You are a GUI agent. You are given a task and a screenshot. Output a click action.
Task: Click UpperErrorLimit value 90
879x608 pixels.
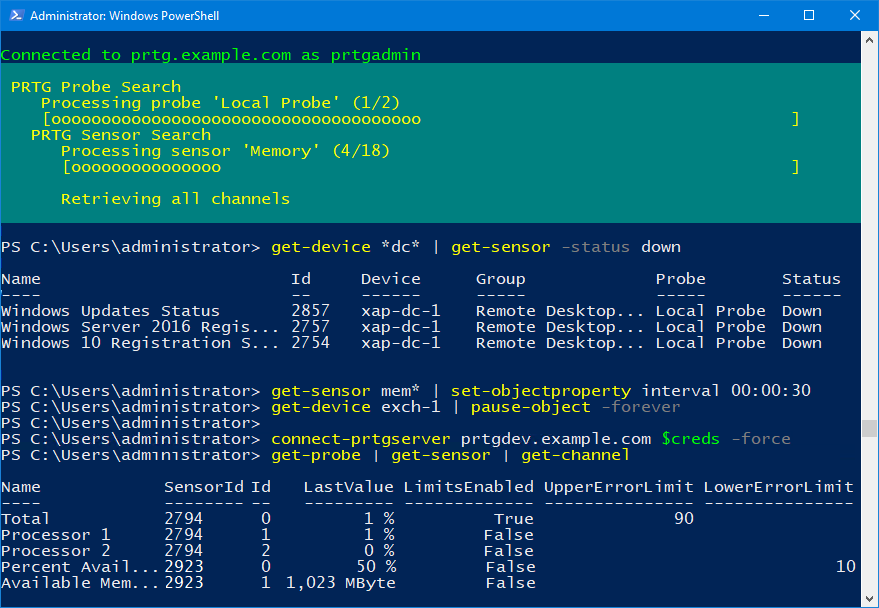point(683,519)
